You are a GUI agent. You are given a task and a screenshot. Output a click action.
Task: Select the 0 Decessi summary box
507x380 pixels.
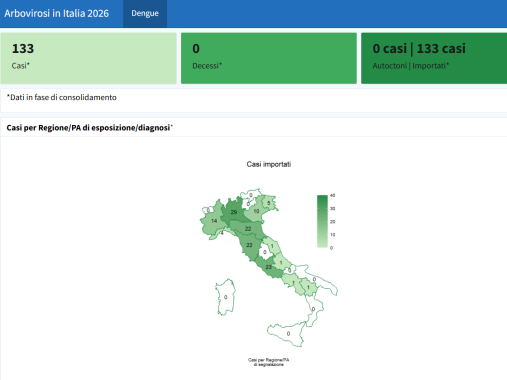(x=269, y=58)
